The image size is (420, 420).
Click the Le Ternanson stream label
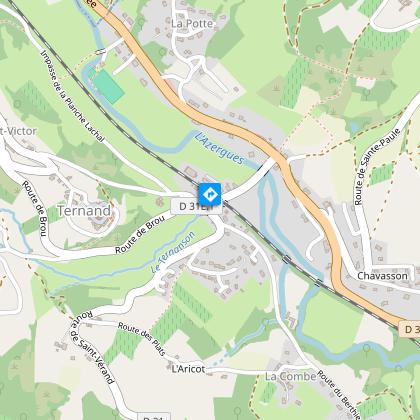tap(173, 253)
